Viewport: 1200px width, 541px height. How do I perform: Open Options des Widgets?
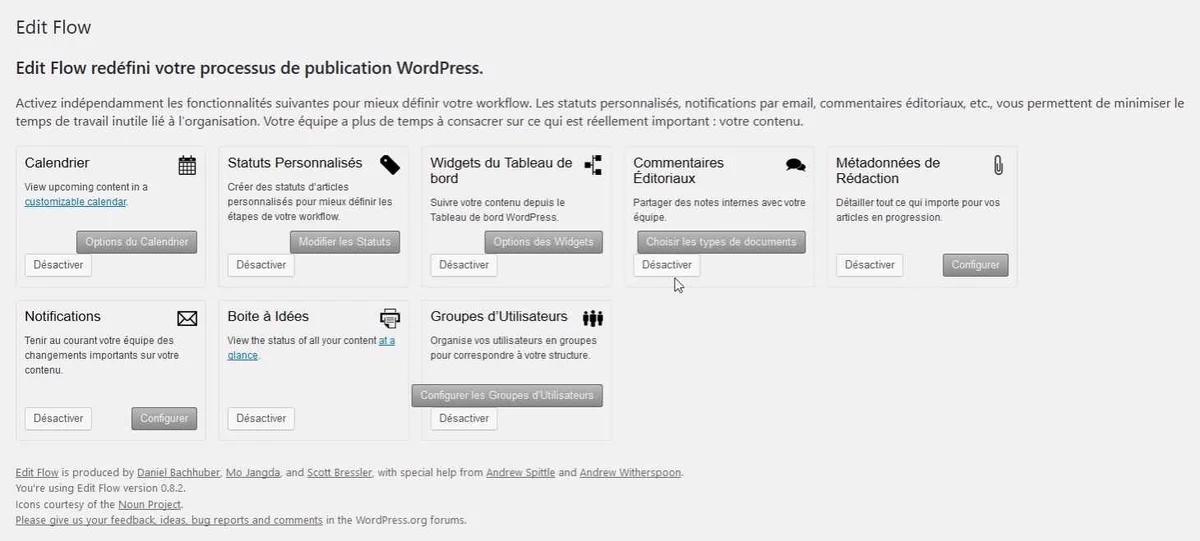pyautogui.click(x=544, y=241)
